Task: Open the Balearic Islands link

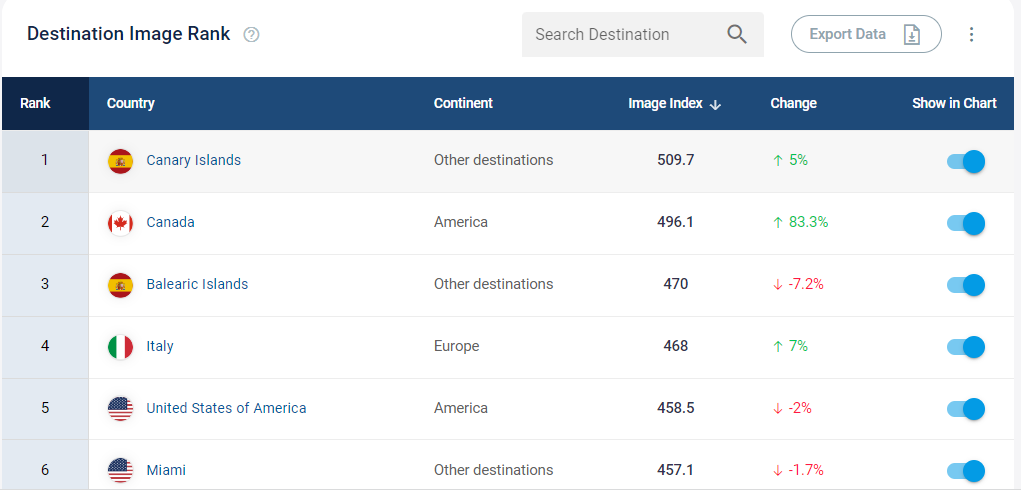Action: pos(197,284)
